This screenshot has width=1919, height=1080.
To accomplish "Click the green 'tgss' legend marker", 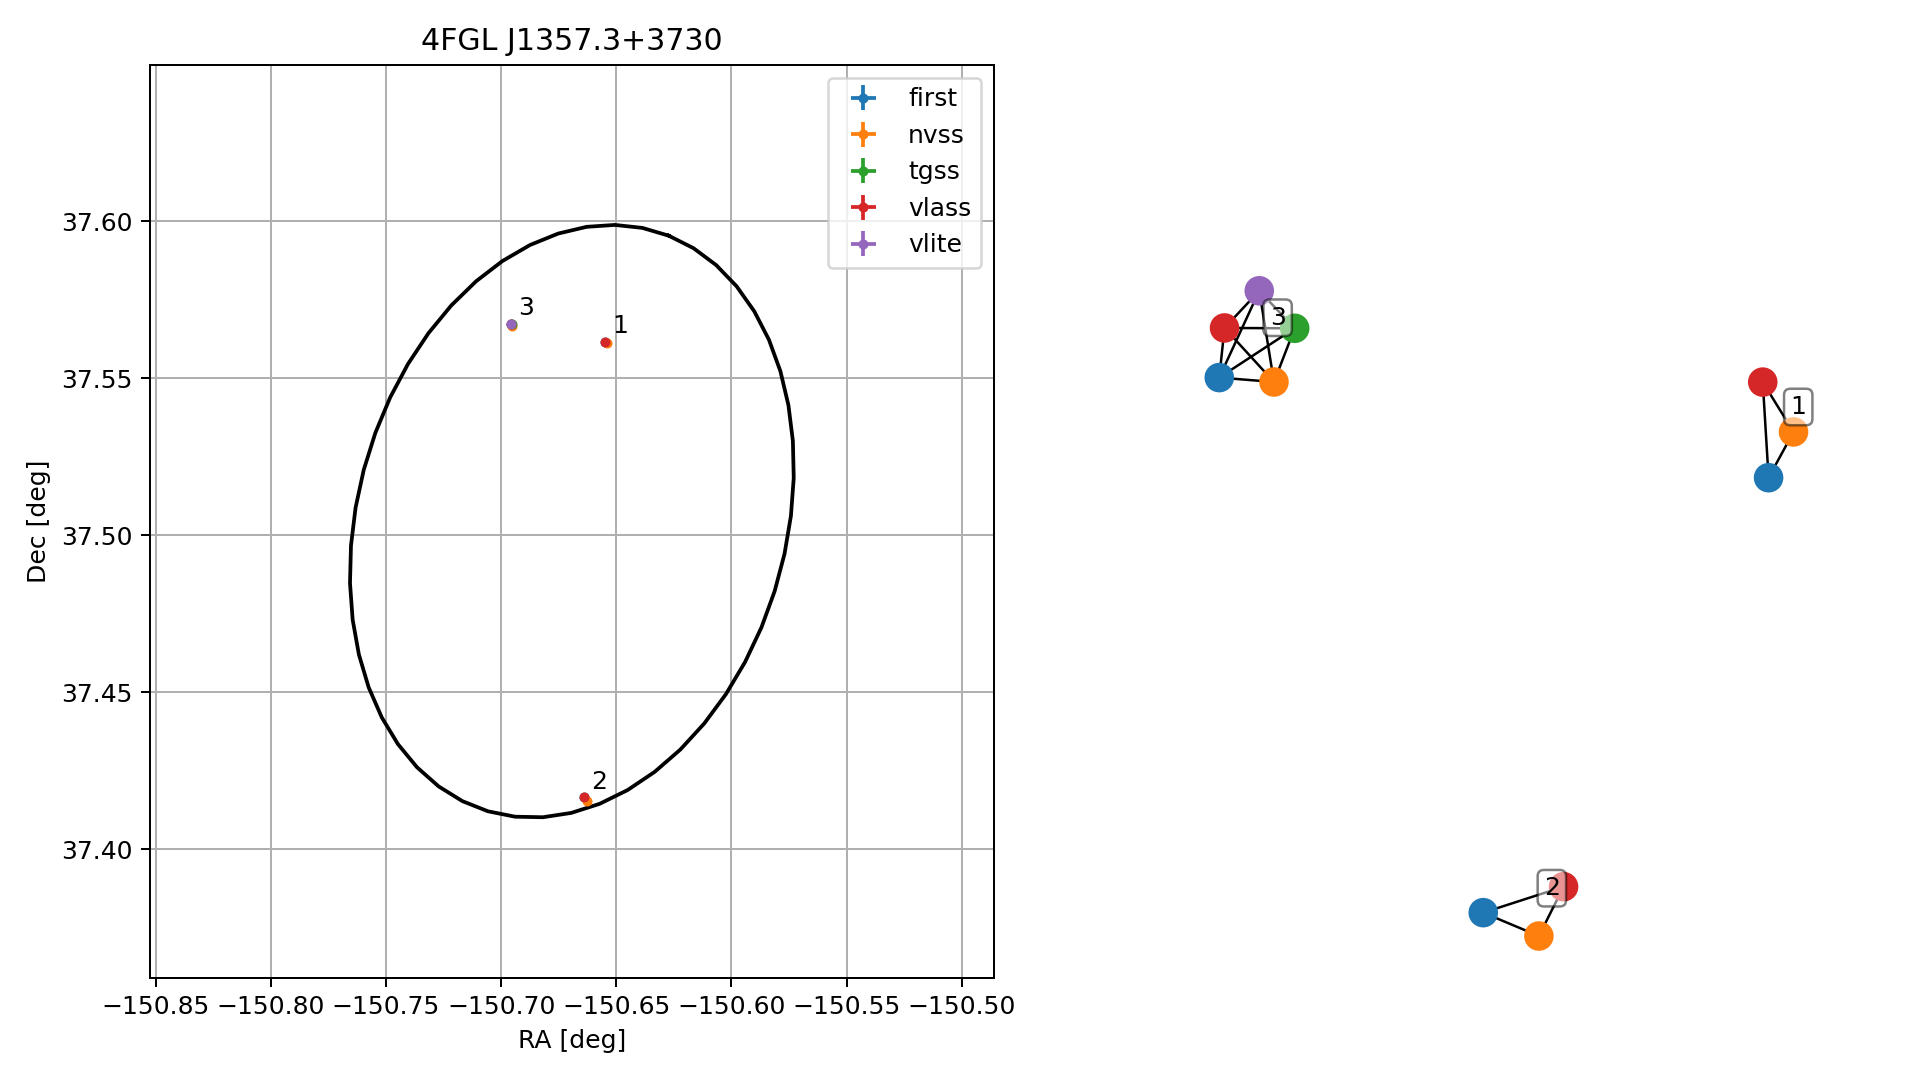I will pos(862,171).
